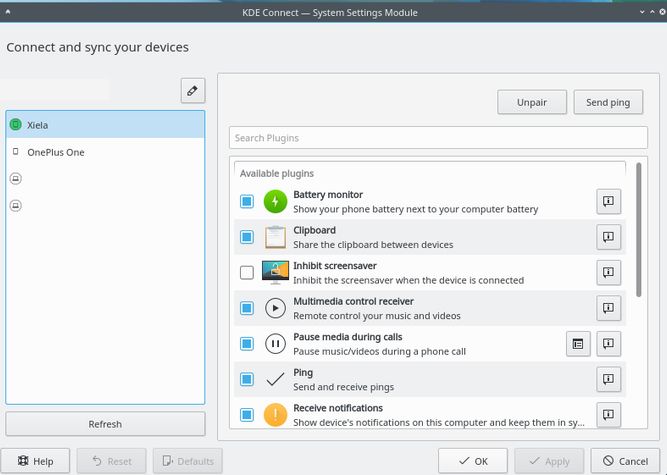667x475 pixels.
Task: Click the 'Available plugins' heading
Action: pyautogui.click(x=277, y=174)
